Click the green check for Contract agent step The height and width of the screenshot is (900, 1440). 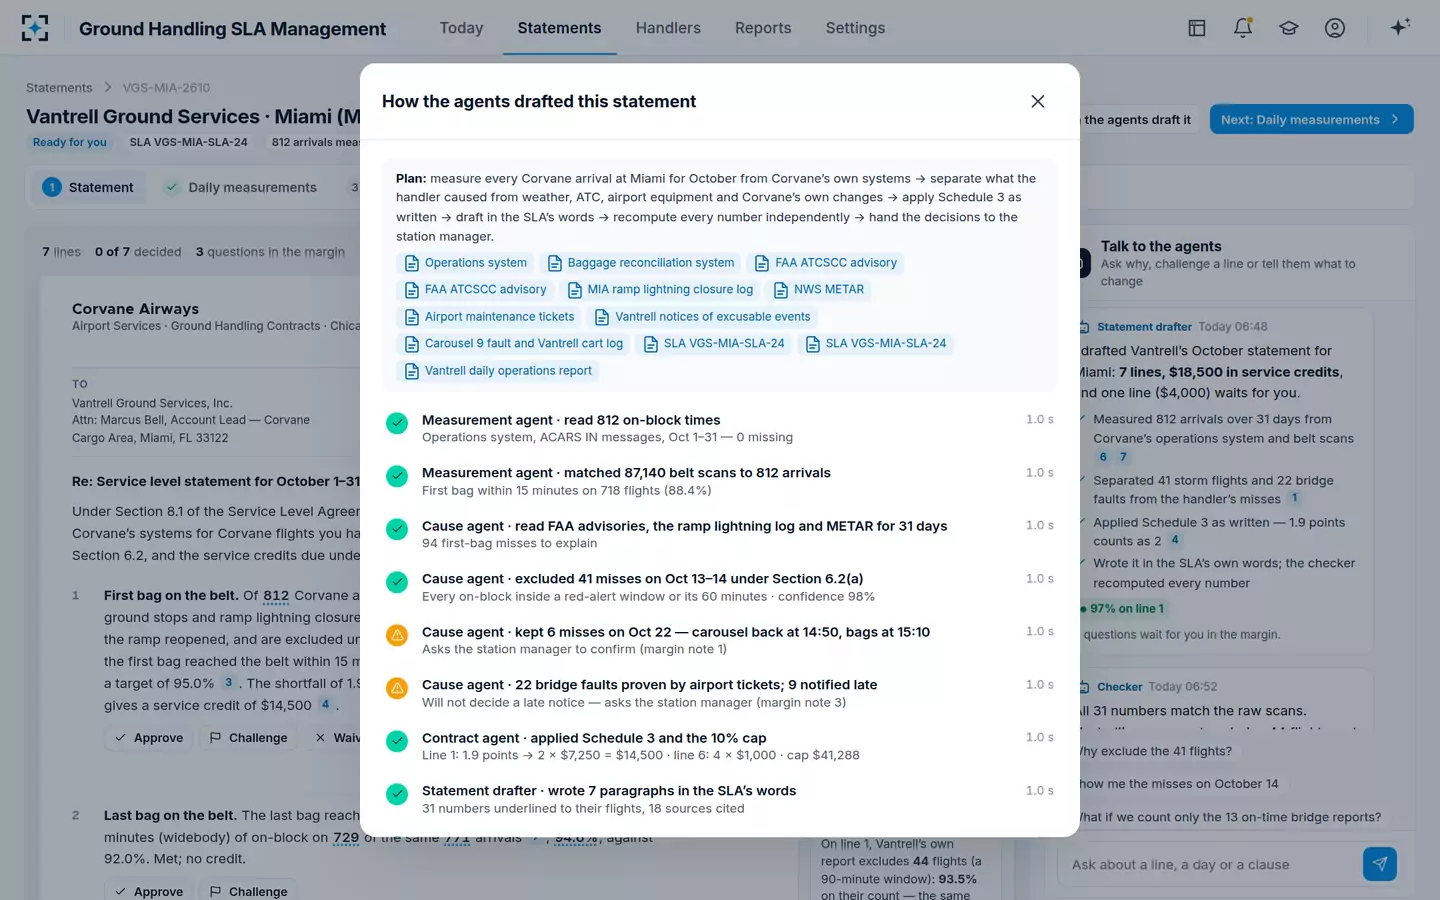(397, 740)
